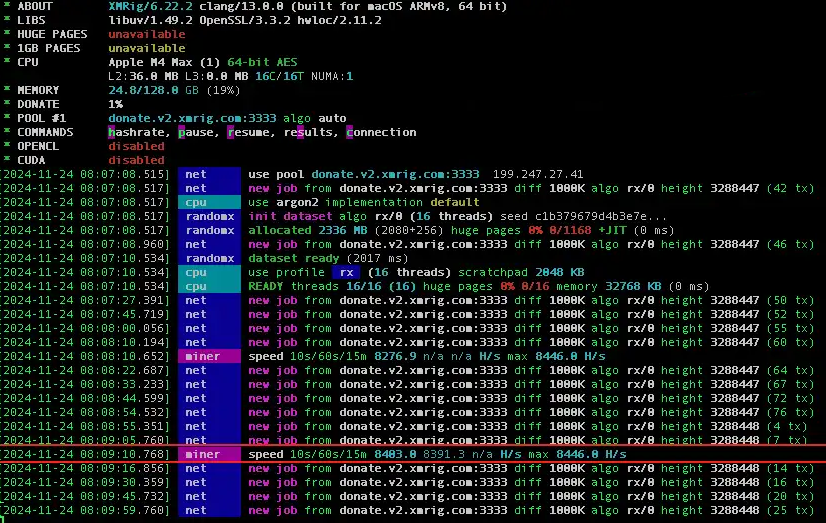Image resolution: width=826 pixels, height=523 pixels.
Task: Click the POOL #1 donate.v2.xmrig.com:3333 address
Action: (192, 118)
